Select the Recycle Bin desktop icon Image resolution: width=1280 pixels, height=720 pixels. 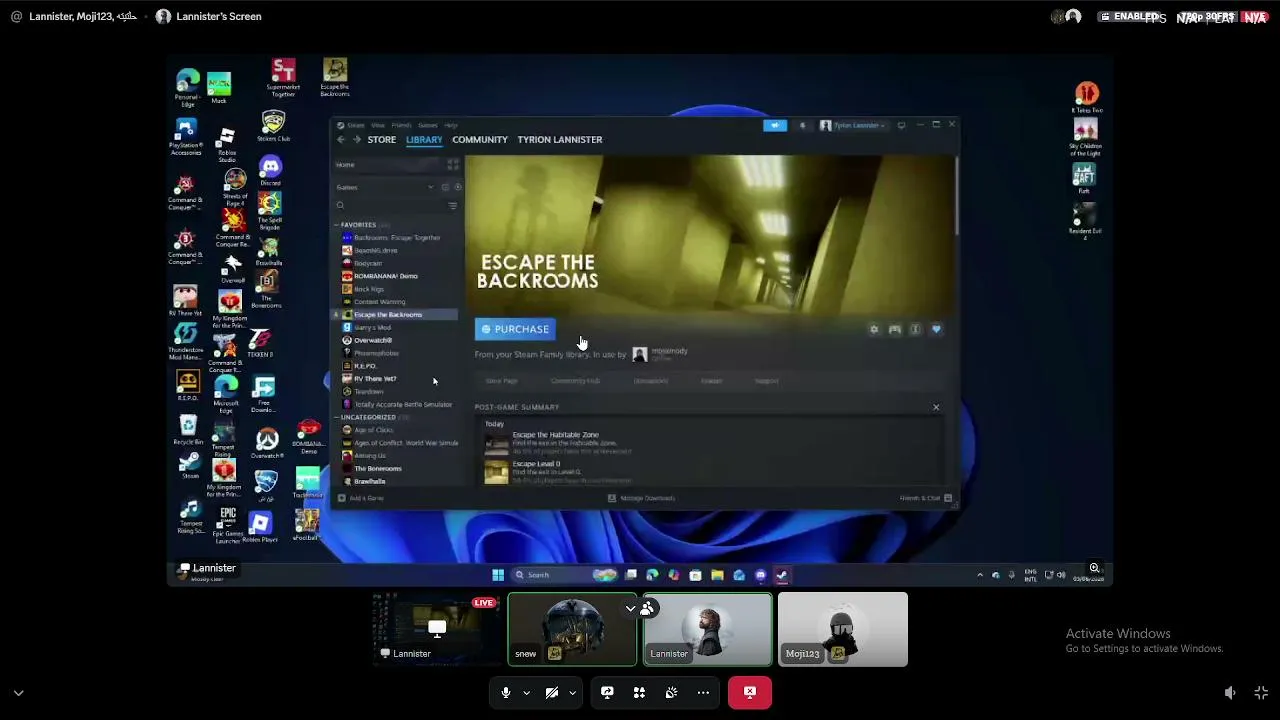[188, 431]
